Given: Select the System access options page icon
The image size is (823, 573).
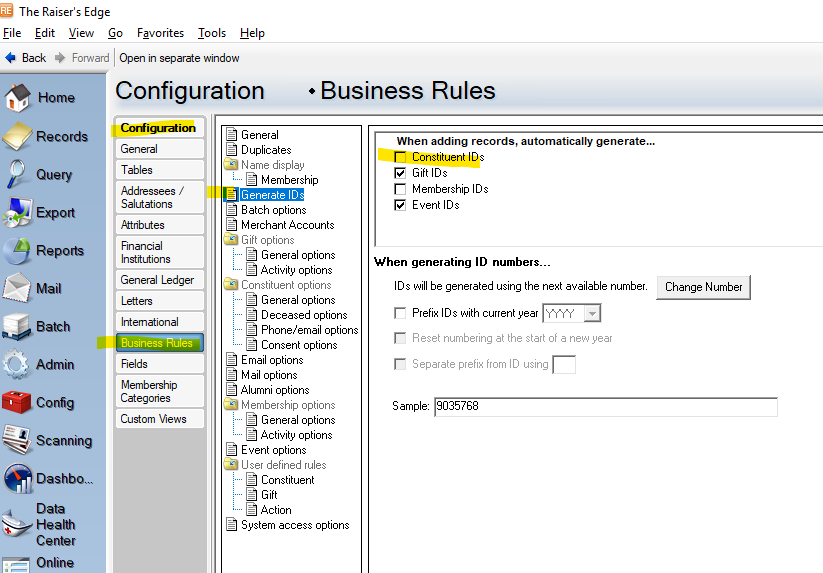Looking at the screenshot, I should tap(231, 525).
